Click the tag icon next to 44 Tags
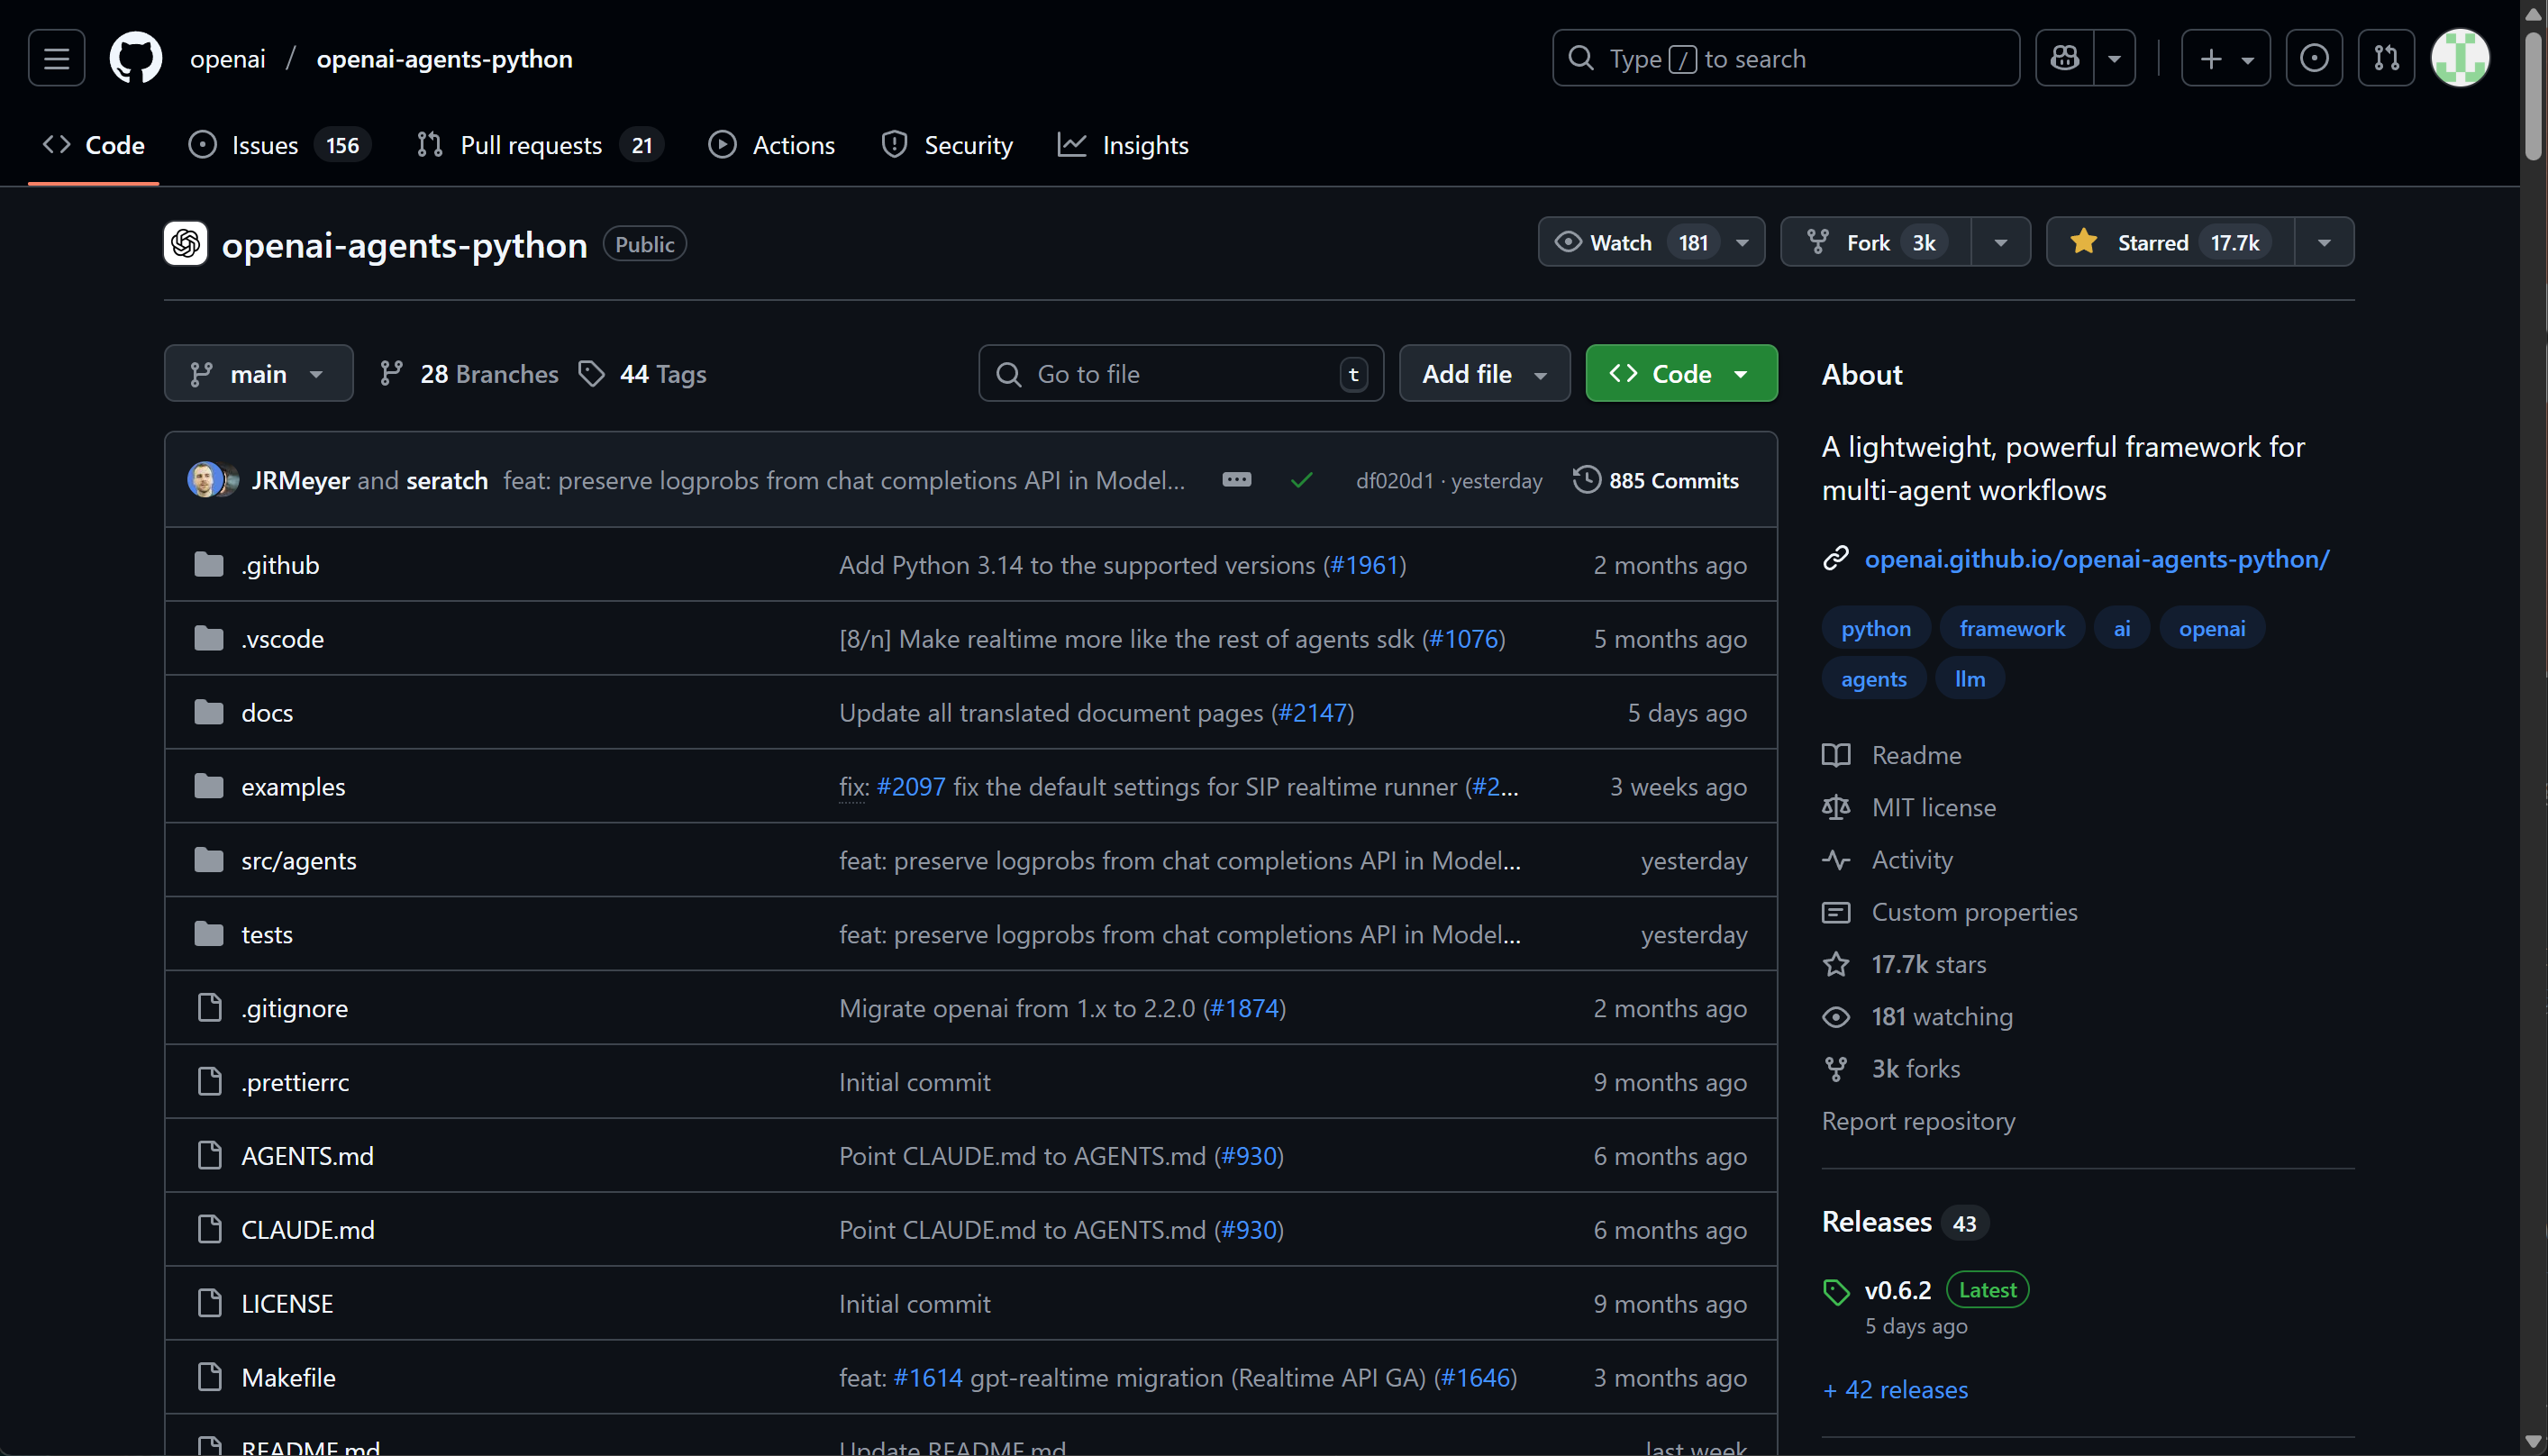This screenshot has height=1456, width=2548. click(592, 373)
